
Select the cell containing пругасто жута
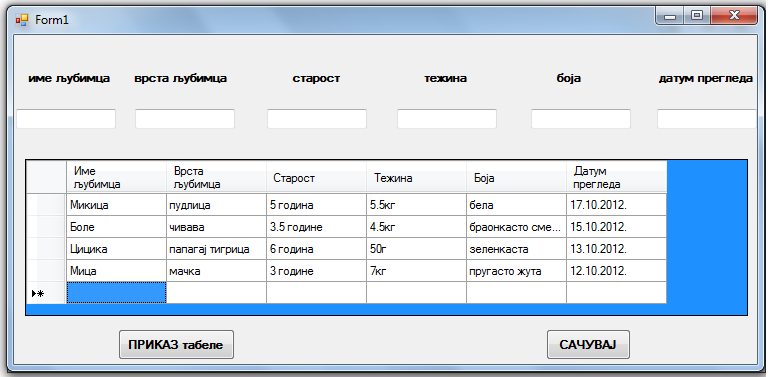point(516,271)
